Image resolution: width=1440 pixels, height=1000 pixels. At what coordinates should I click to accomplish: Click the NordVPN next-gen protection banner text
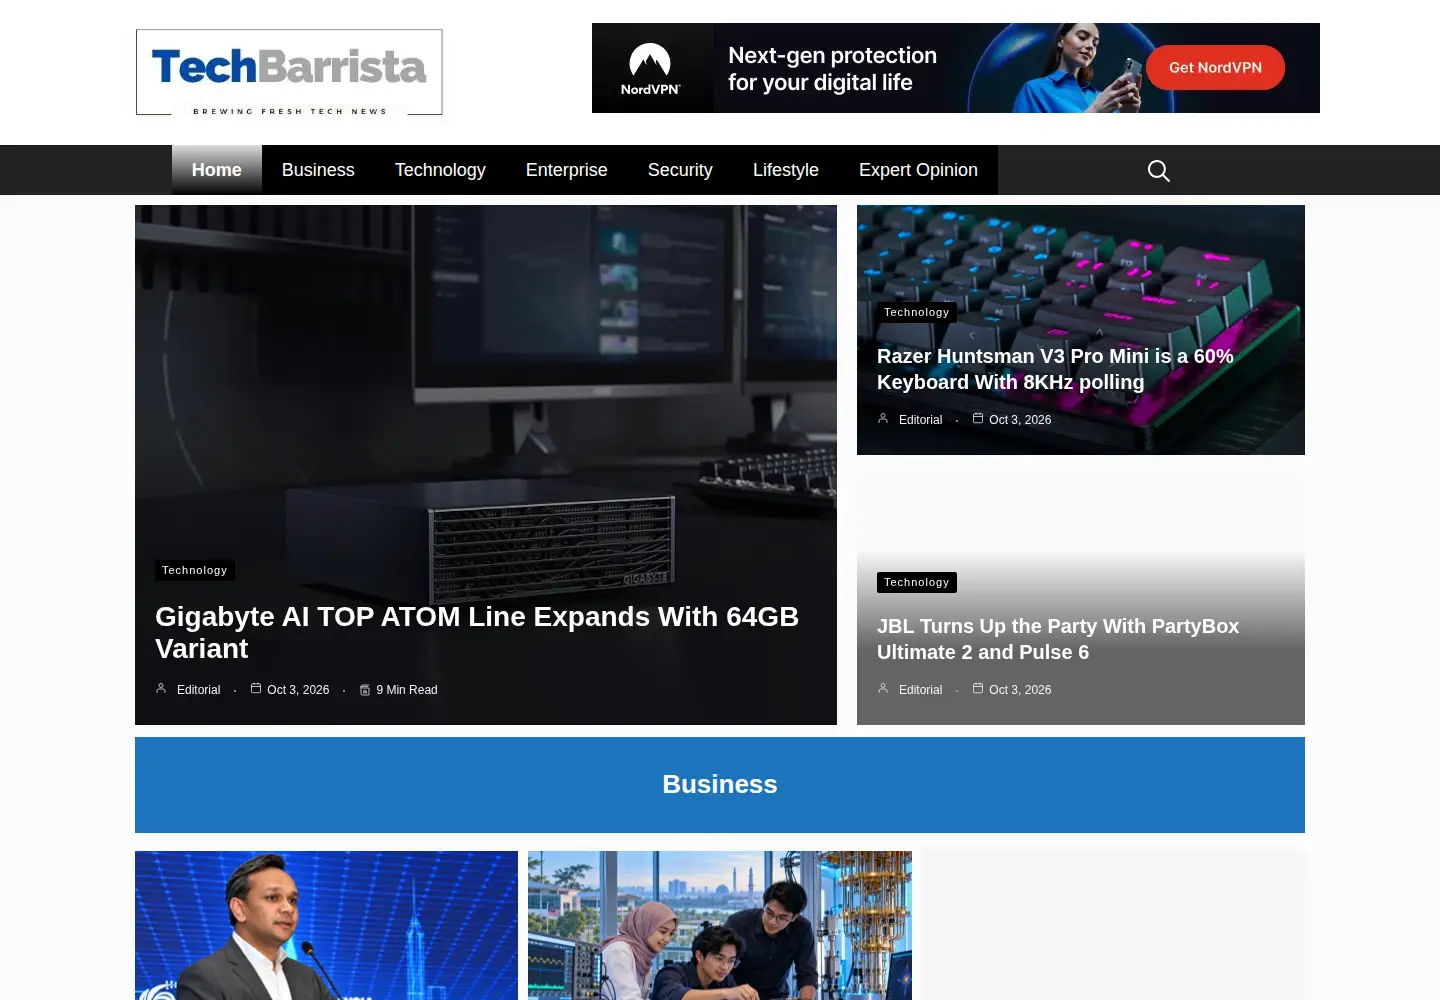pos(832,69)
